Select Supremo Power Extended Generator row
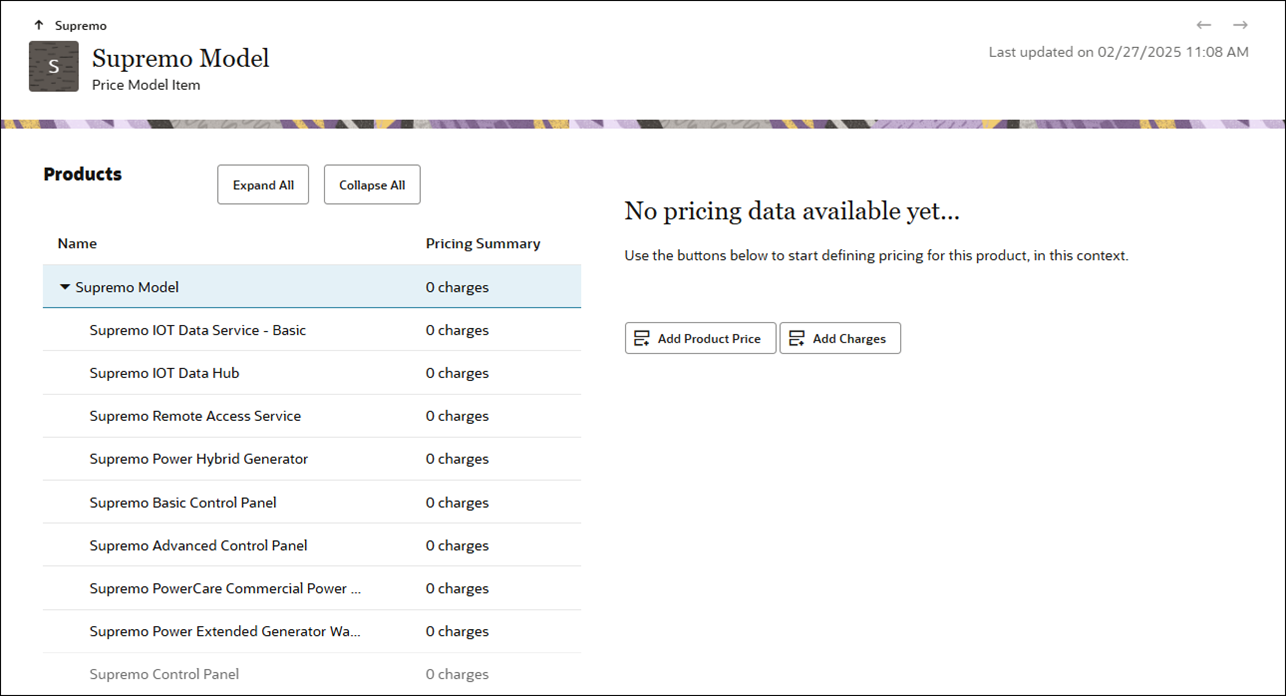Screen dimensions: 1286x696 (x=225, y=631)
